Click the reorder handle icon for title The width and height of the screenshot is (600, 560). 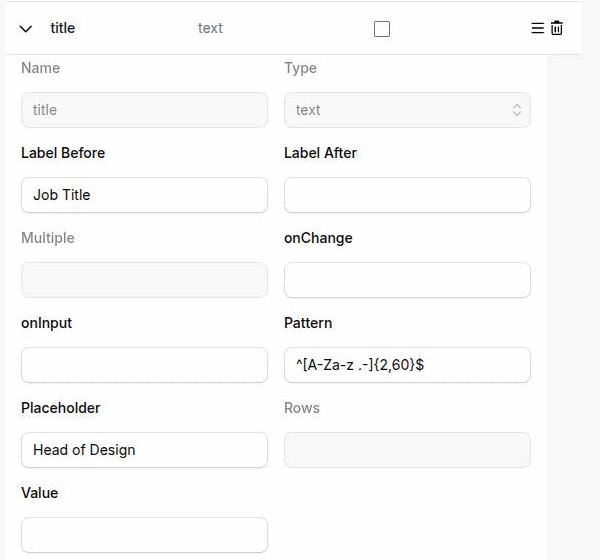click(537, 28)
